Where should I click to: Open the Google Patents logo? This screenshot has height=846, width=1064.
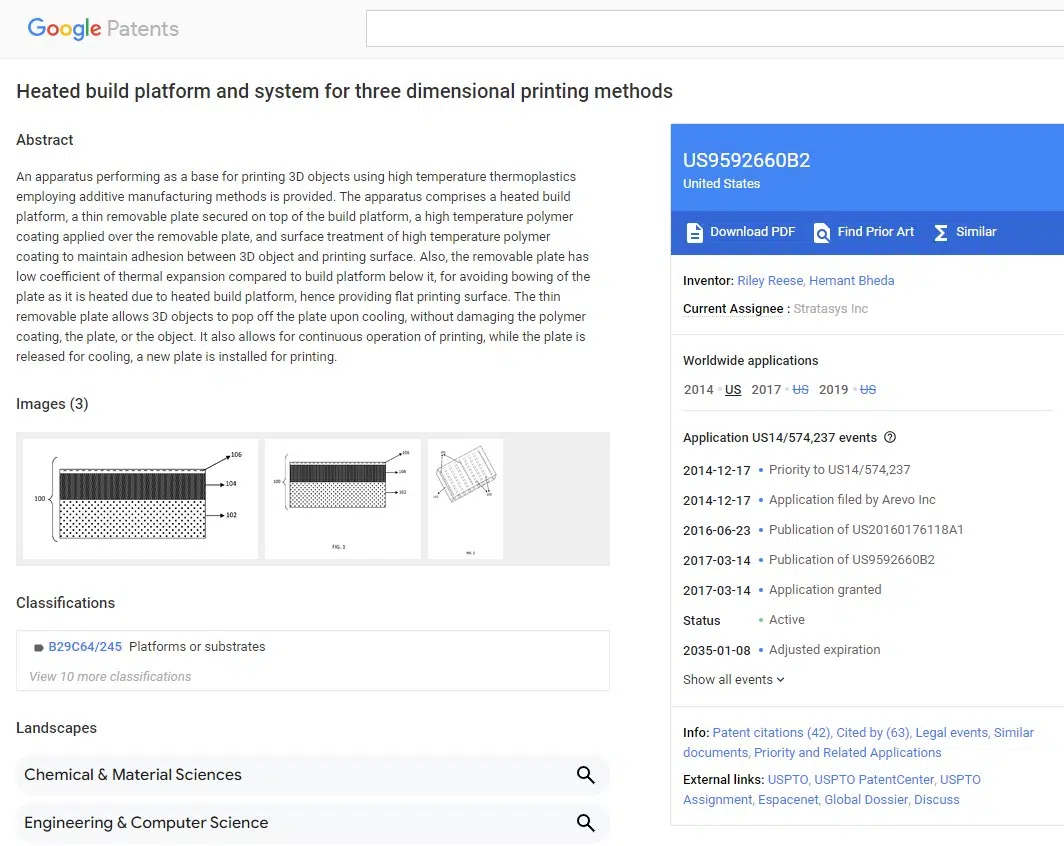click(x=103, y=28)
